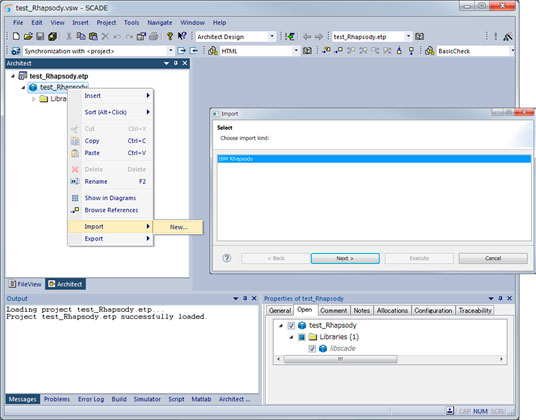Image resolution: width=536 pixels, height=420 pixels.
Task: Choose Insert in the context menu
Action: 110,96
